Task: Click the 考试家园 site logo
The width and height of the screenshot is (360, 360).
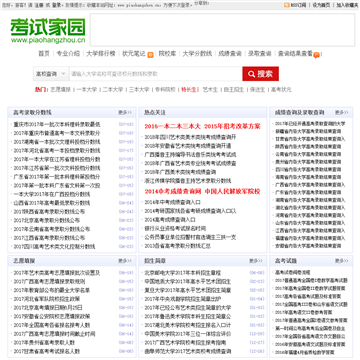Action: [48, 31]
